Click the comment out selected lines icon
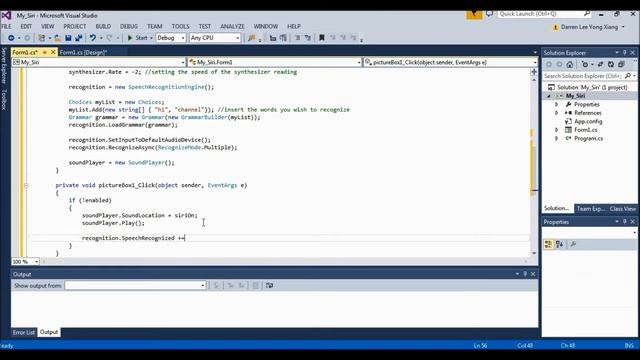Image resolution: width=640 pixels, height=360 pixels. 298,38
